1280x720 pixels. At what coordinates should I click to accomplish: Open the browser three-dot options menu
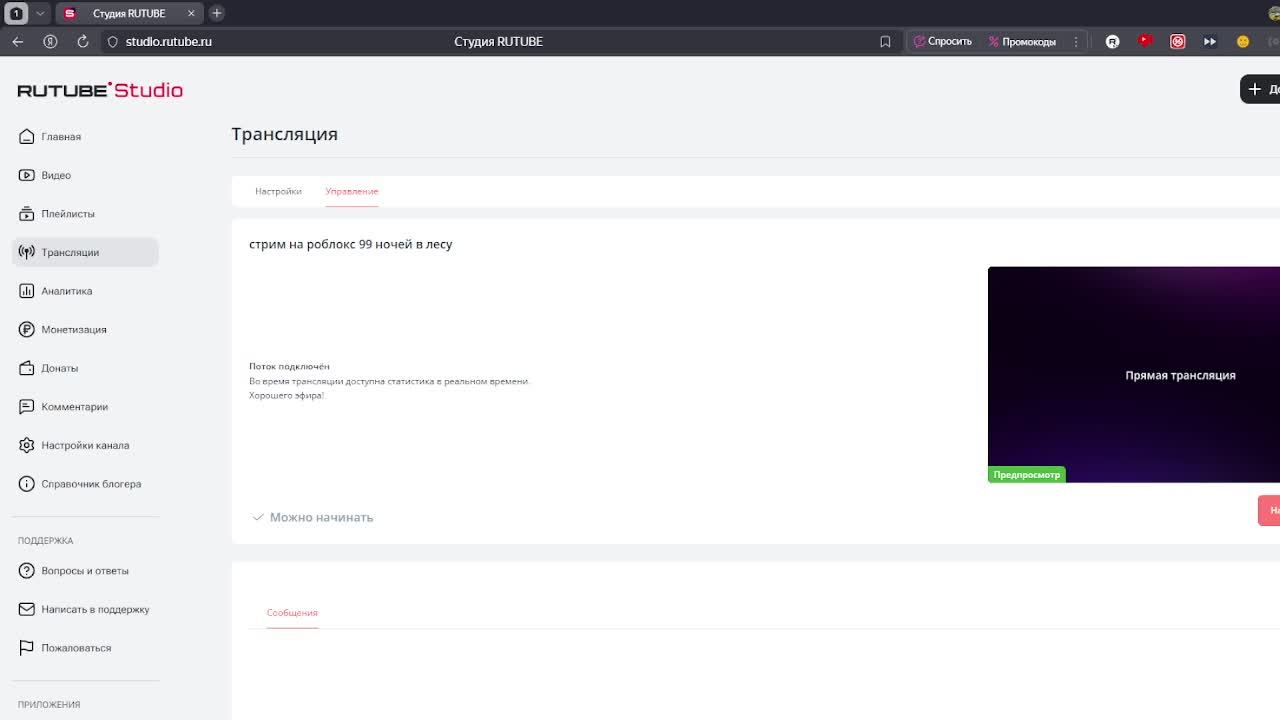[1076, 41]
